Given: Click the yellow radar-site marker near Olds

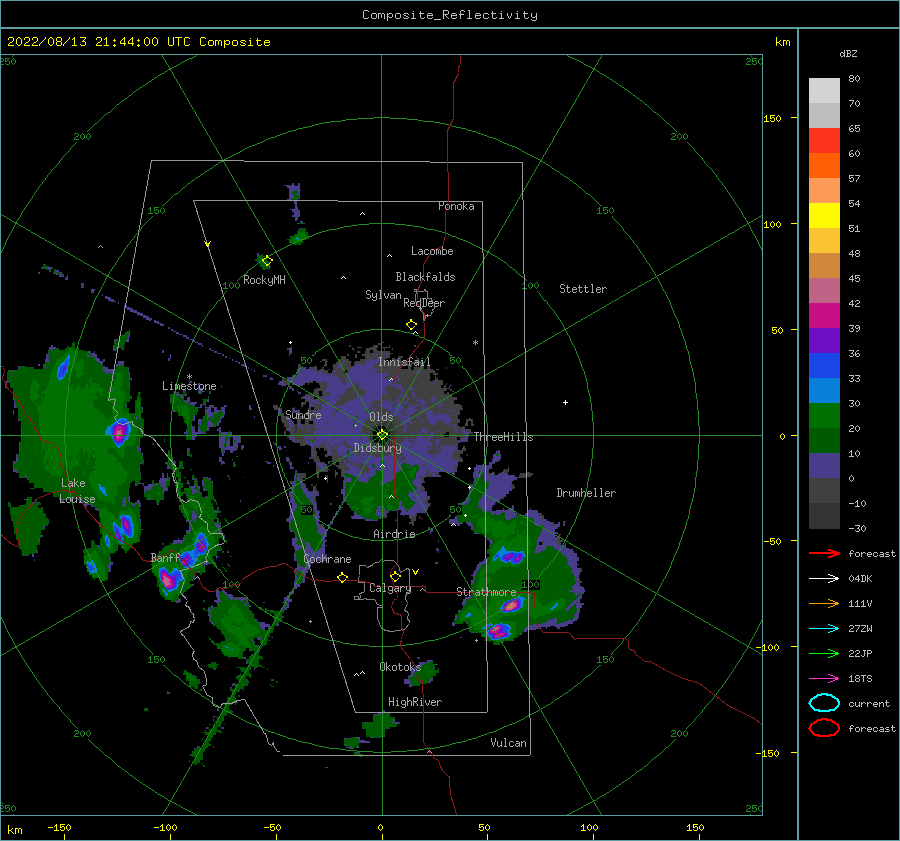Looking at the screenshot, I should coord(382,435).
